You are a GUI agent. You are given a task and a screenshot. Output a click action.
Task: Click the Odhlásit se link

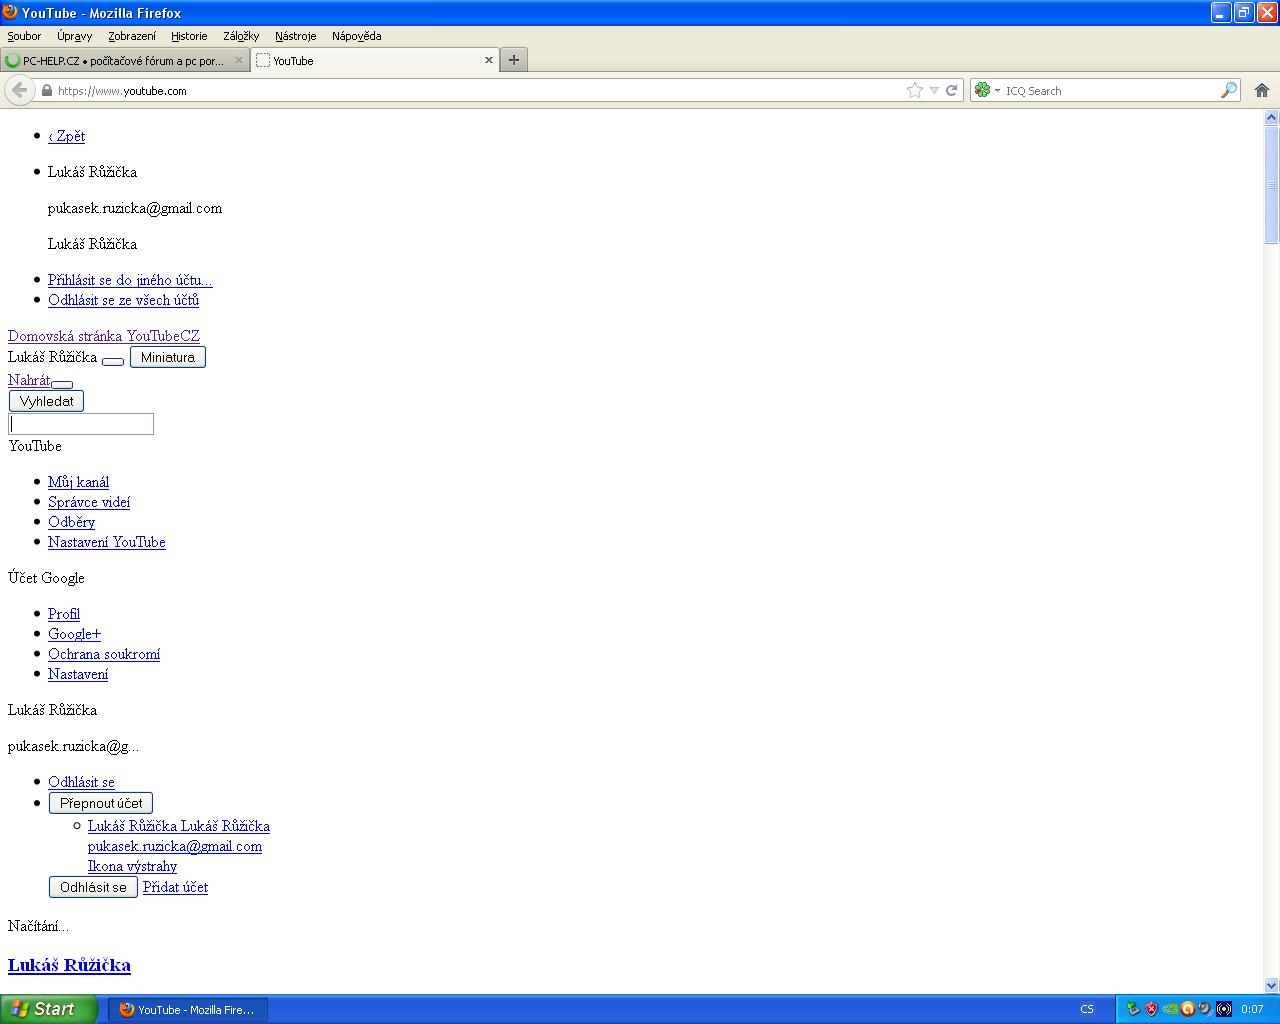[x=81, y=782]
